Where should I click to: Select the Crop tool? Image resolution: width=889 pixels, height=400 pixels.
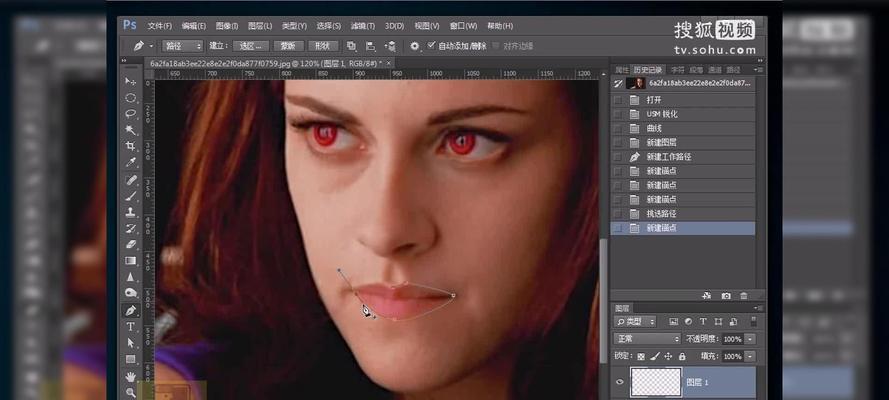131,146
